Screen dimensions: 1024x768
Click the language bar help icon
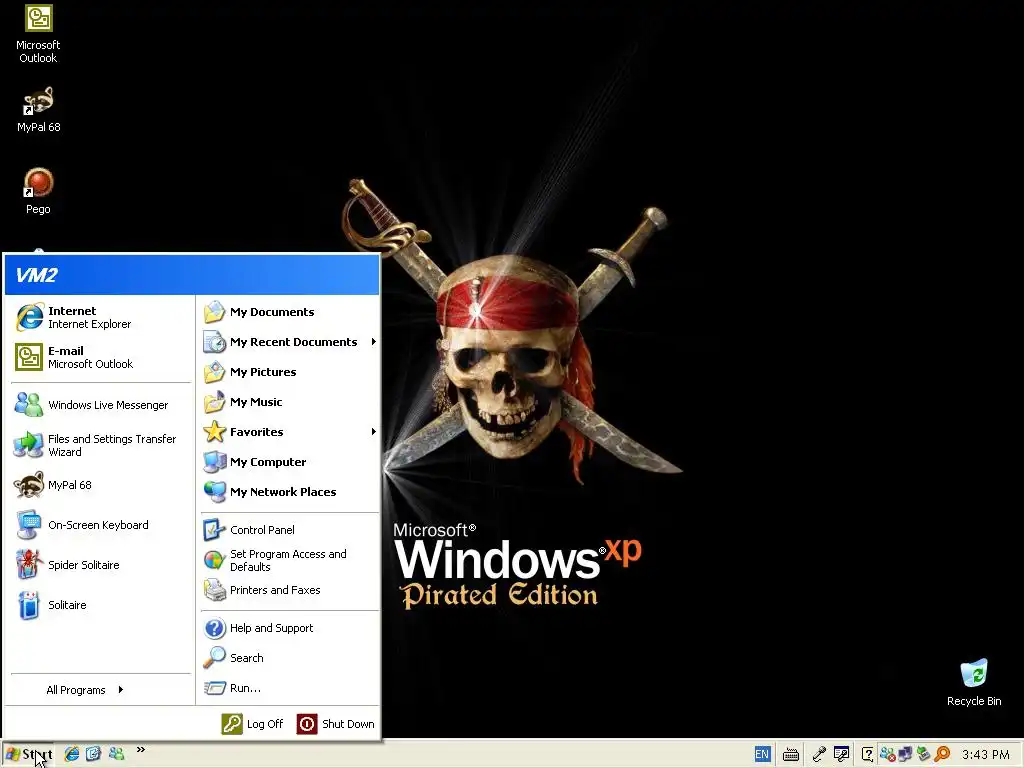click(867, 755)
